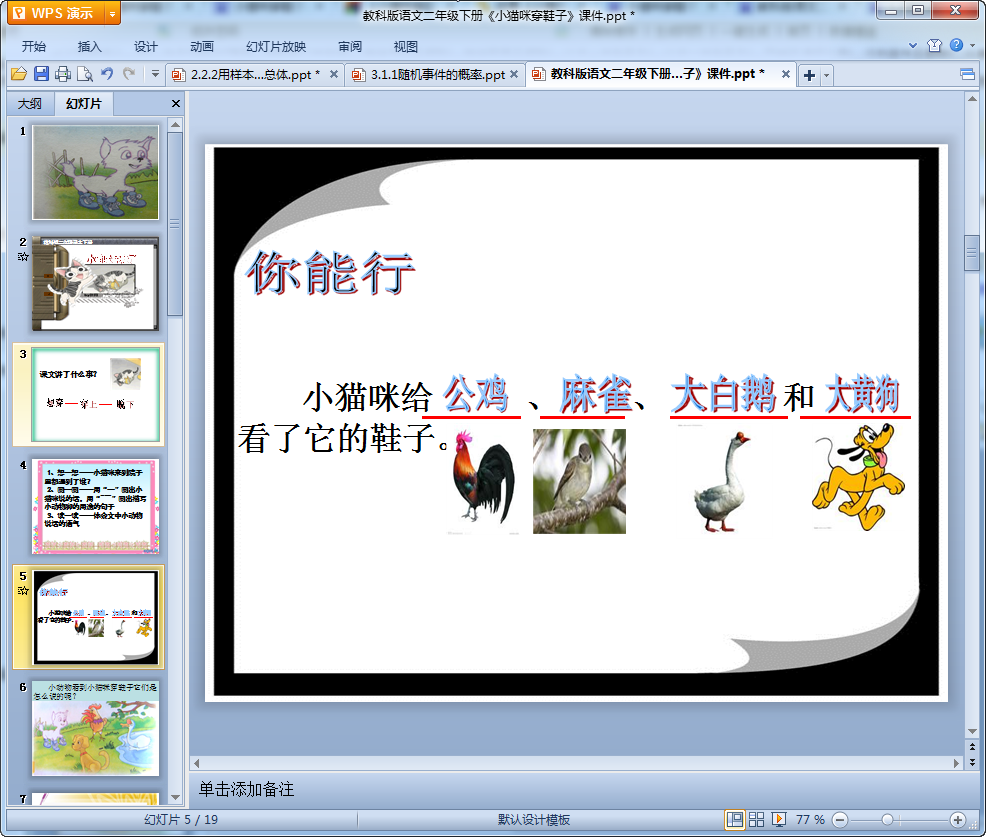Zoom out with minus button
Image resolution: width=986 pixels, height=837 pixels.
(839, 820)
